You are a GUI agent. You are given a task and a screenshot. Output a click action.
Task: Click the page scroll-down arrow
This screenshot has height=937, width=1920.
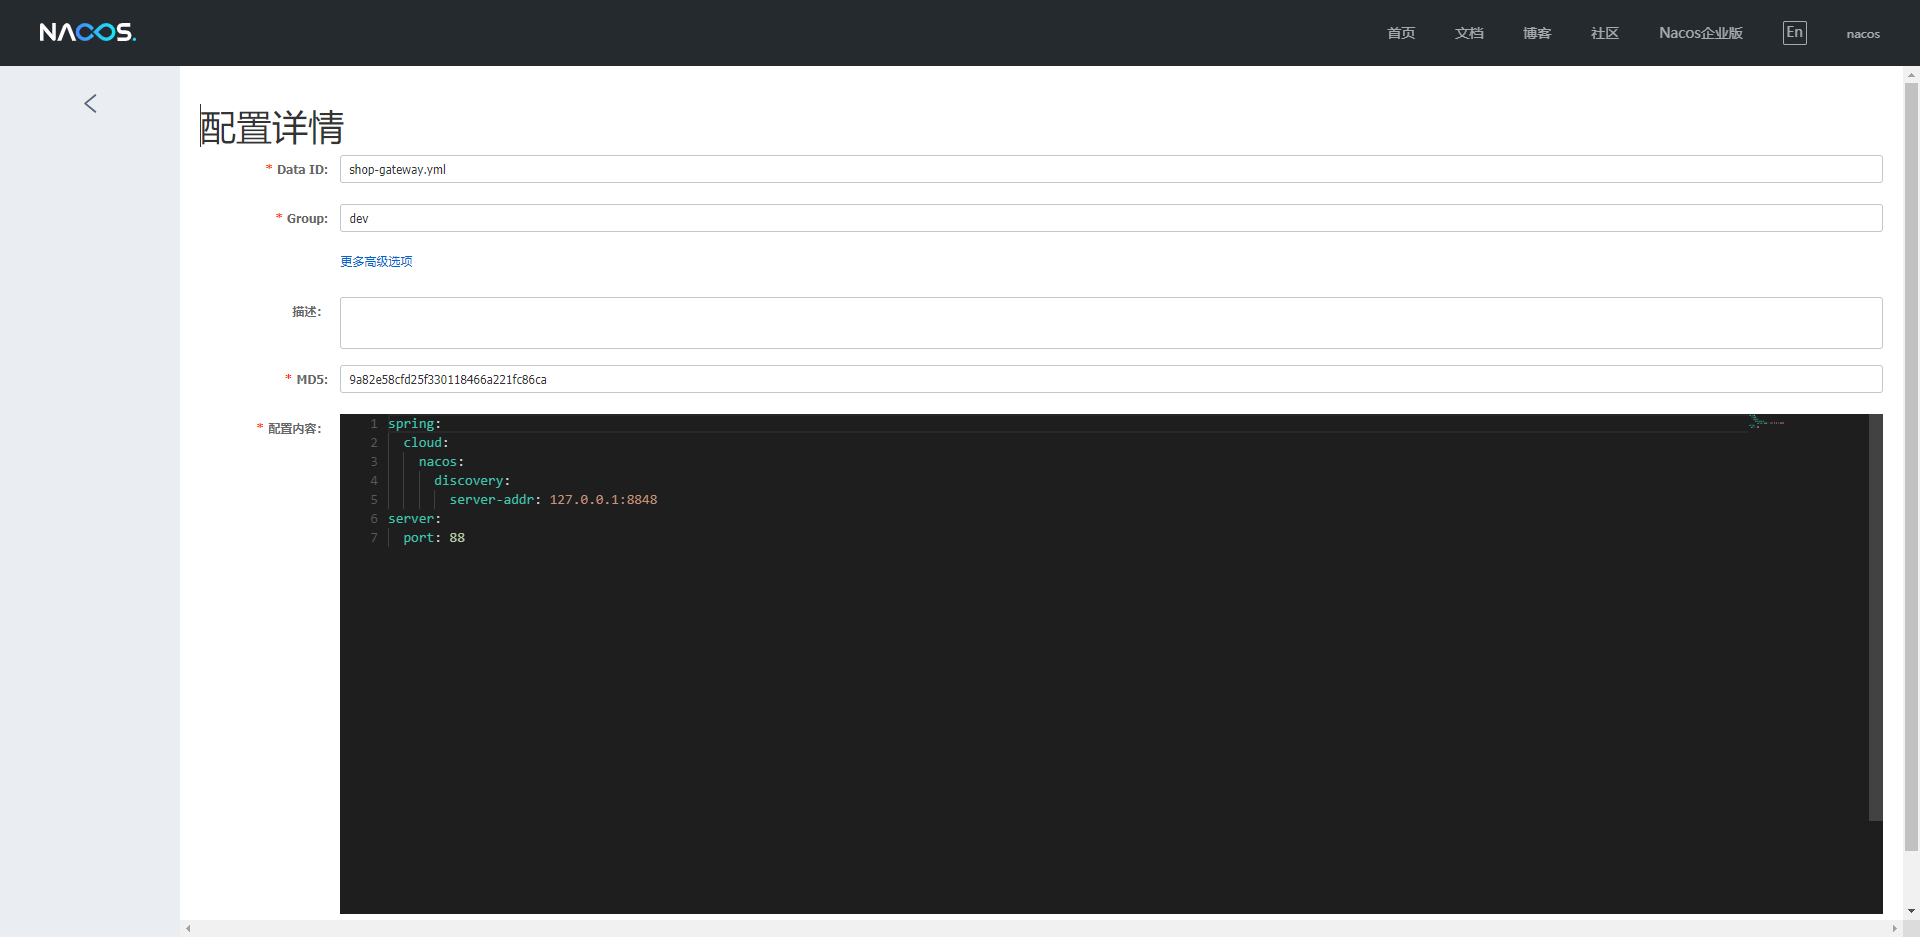(x=1911, y=911)
